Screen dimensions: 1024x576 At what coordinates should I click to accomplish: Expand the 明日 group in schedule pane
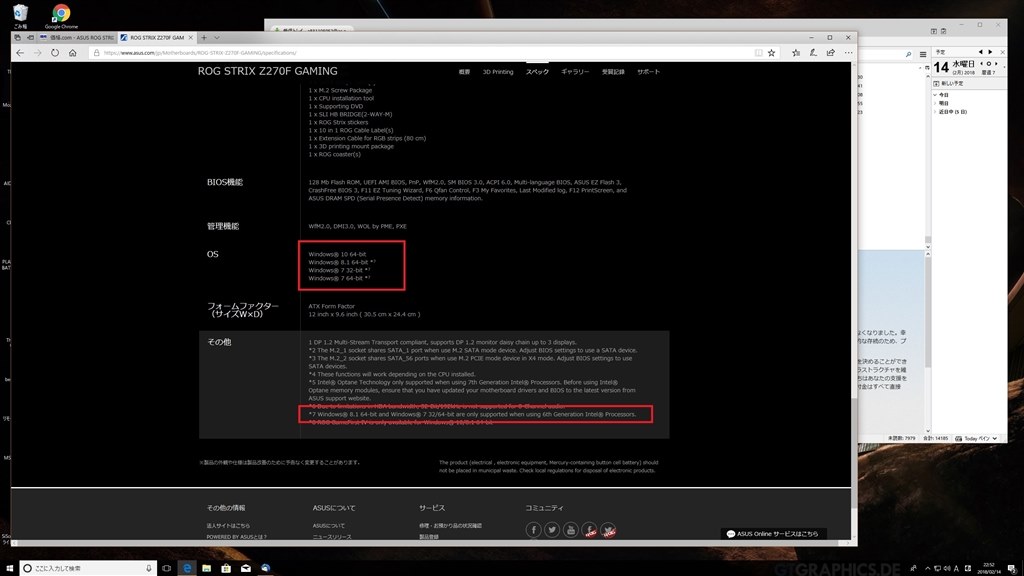935,103
